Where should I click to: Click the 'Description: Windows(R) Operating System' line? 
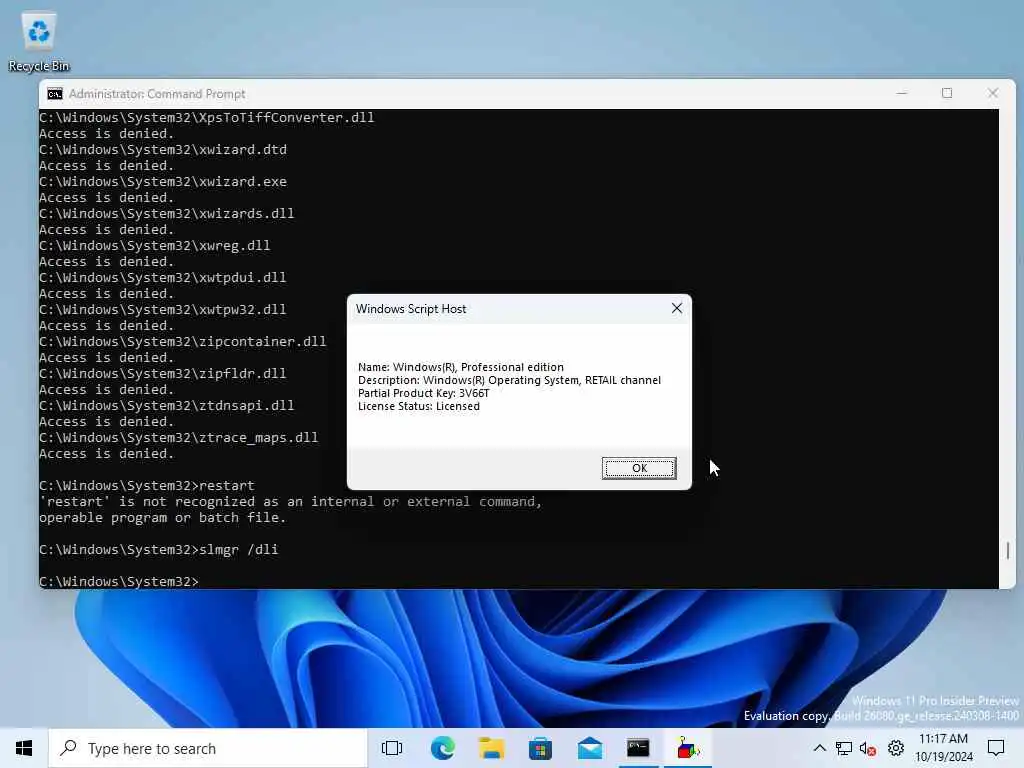pos(509,380)
